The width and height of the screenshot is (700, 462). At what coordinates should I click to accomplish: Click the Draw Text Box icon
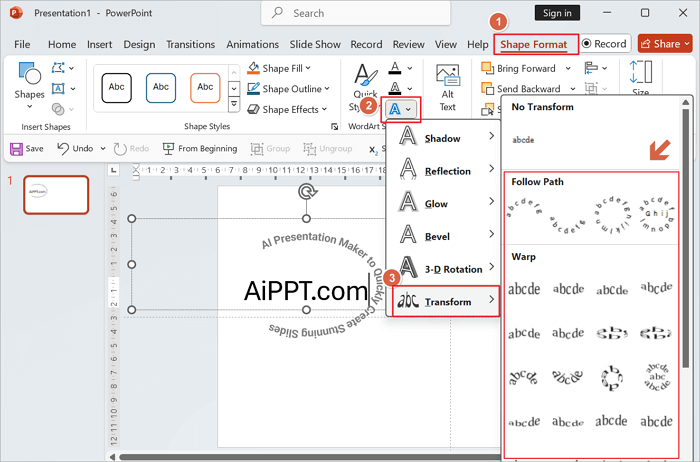tap(58, 88)
